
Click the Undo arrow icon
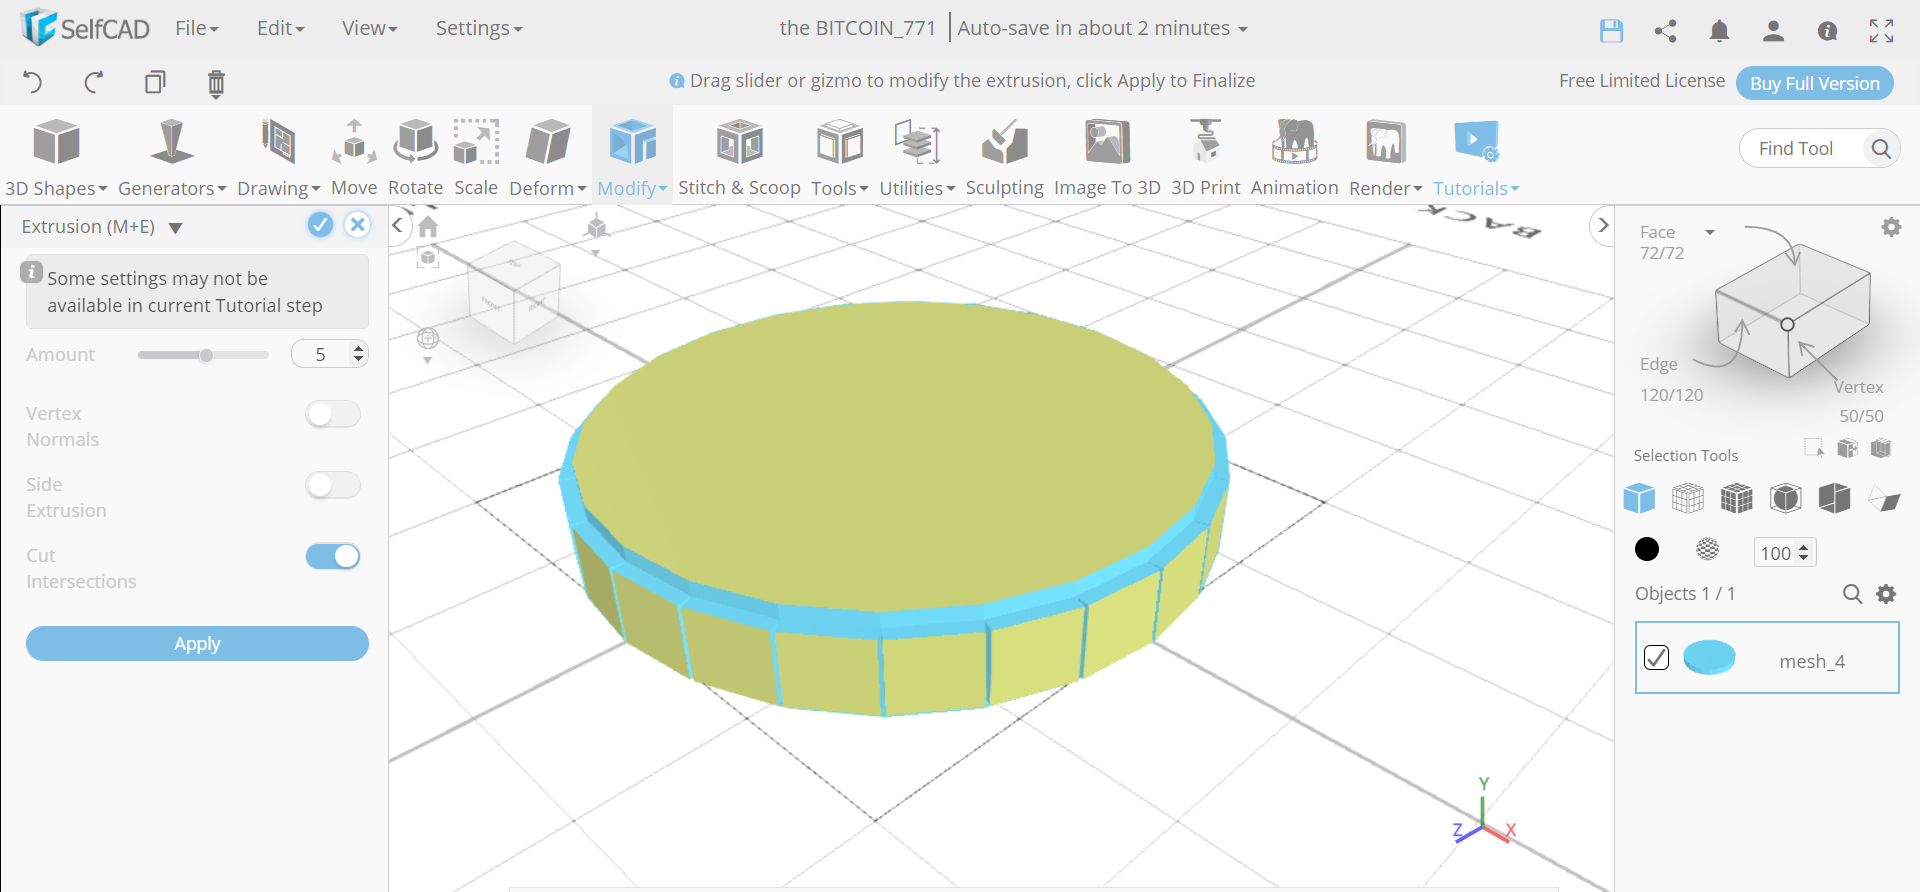33,82
